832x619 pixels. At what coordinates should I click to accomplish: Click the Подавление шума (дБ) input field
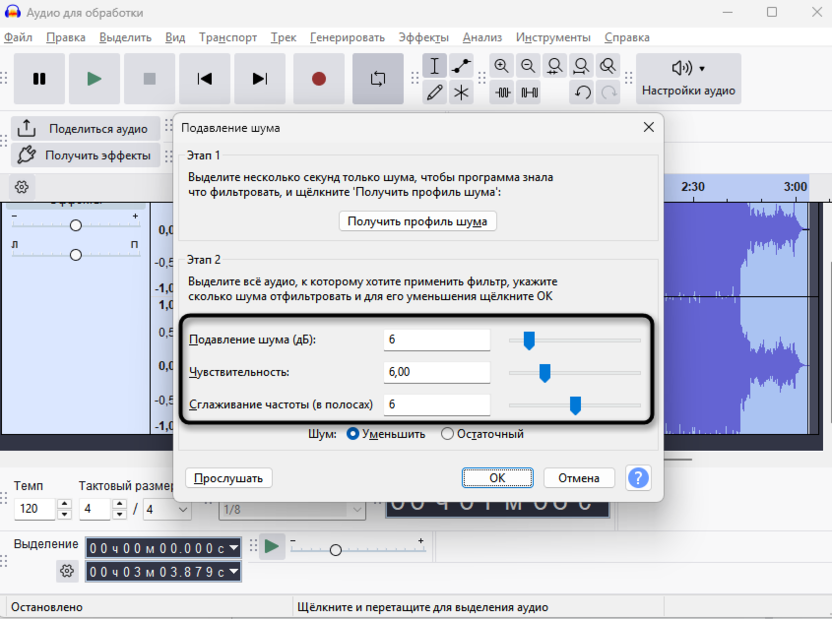(437, 339)
